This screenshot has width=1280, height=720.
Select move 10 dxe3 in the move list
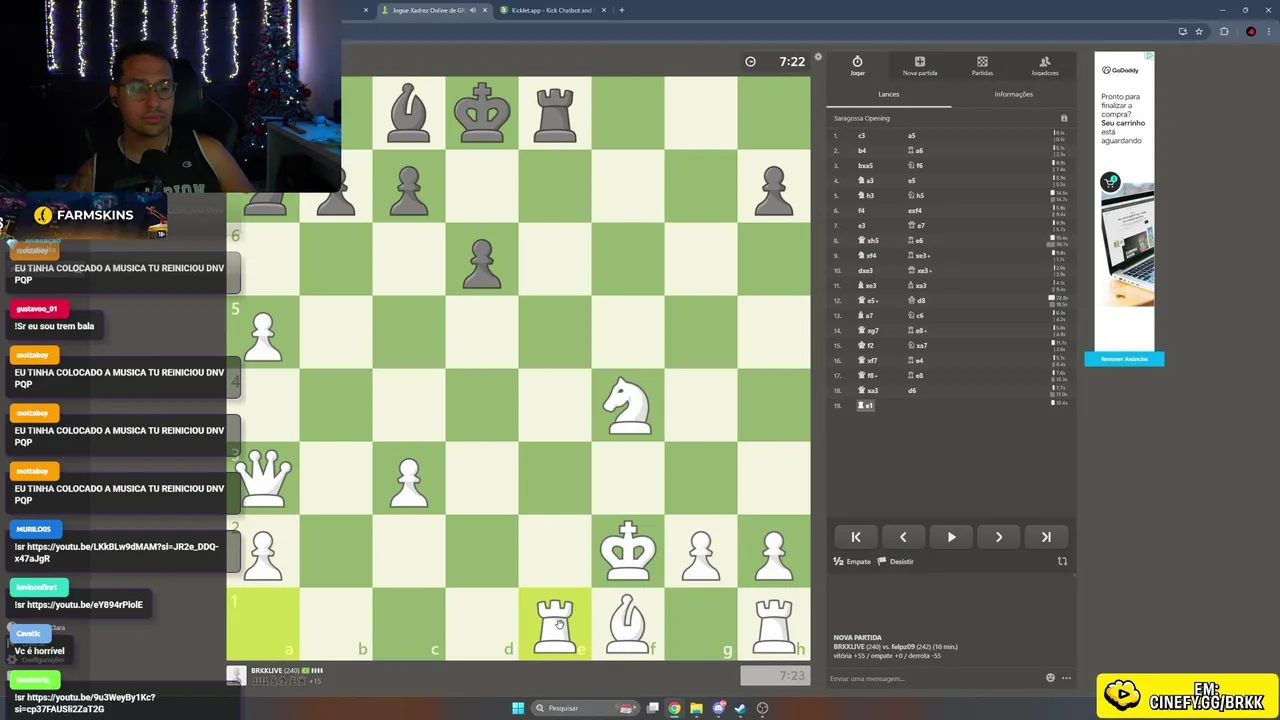click(865, 271)
